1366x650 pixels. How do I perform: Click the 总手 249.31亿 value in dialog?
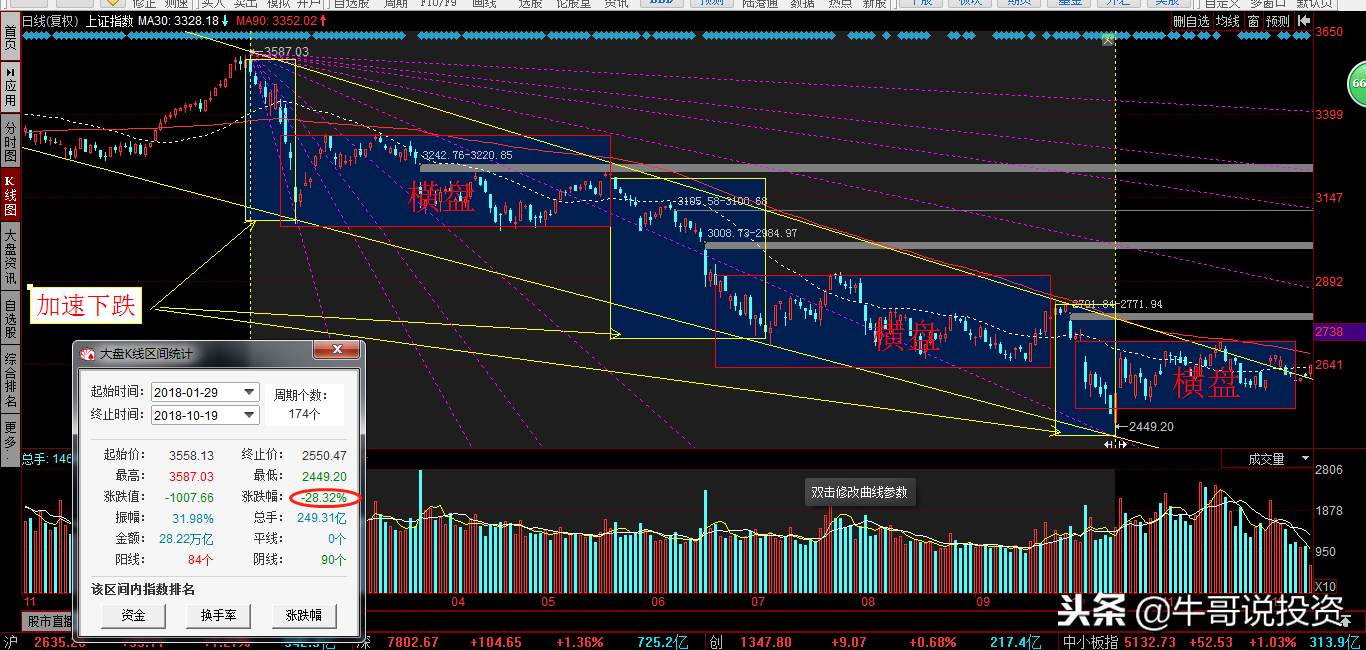[x=321, y=518]
